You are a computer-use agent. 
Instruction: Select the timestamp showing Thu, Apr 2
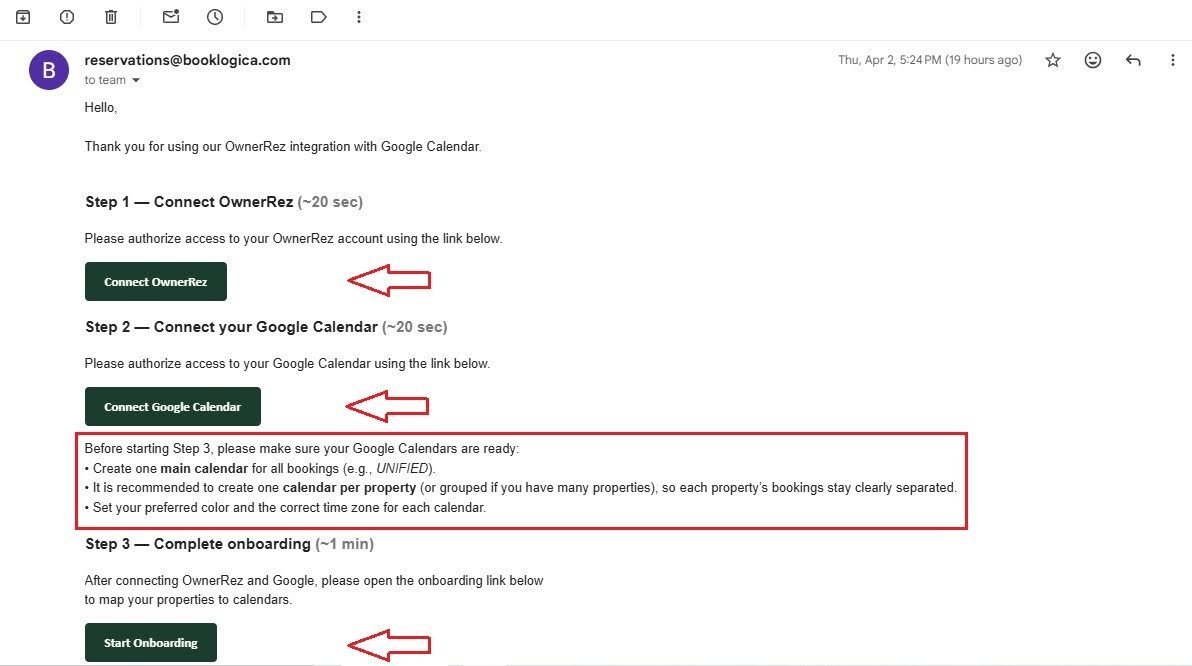pyautogui.click(x=930, y=60)
